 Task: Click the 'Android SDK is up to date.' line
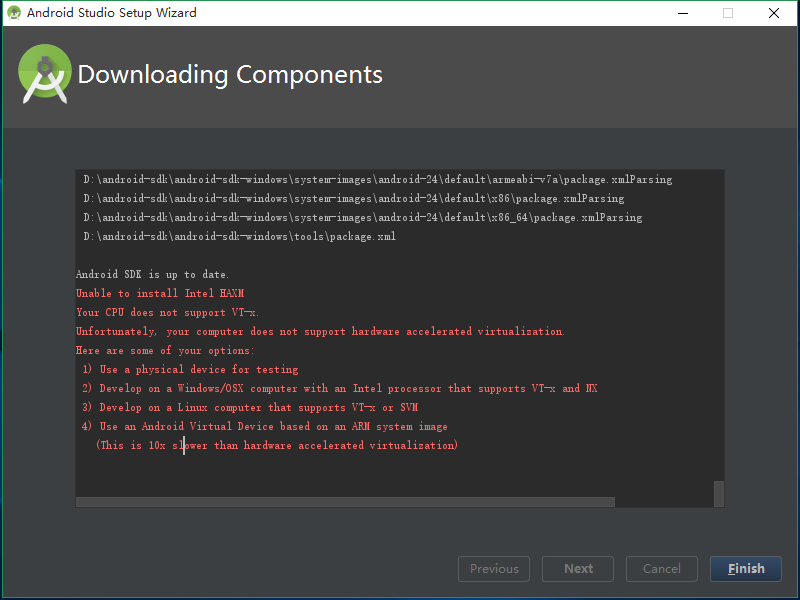pos(152,274)
